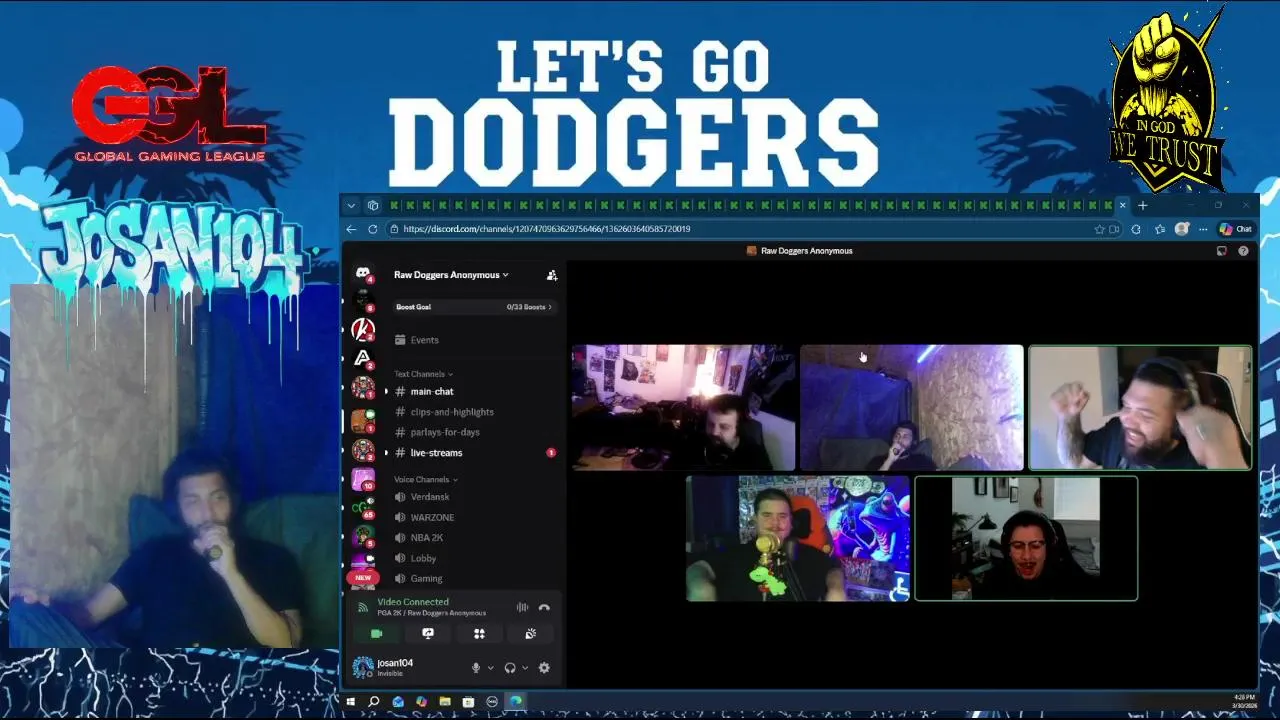
Task: Open the voice connection signal icon
Action: click(x=363, y=607)
